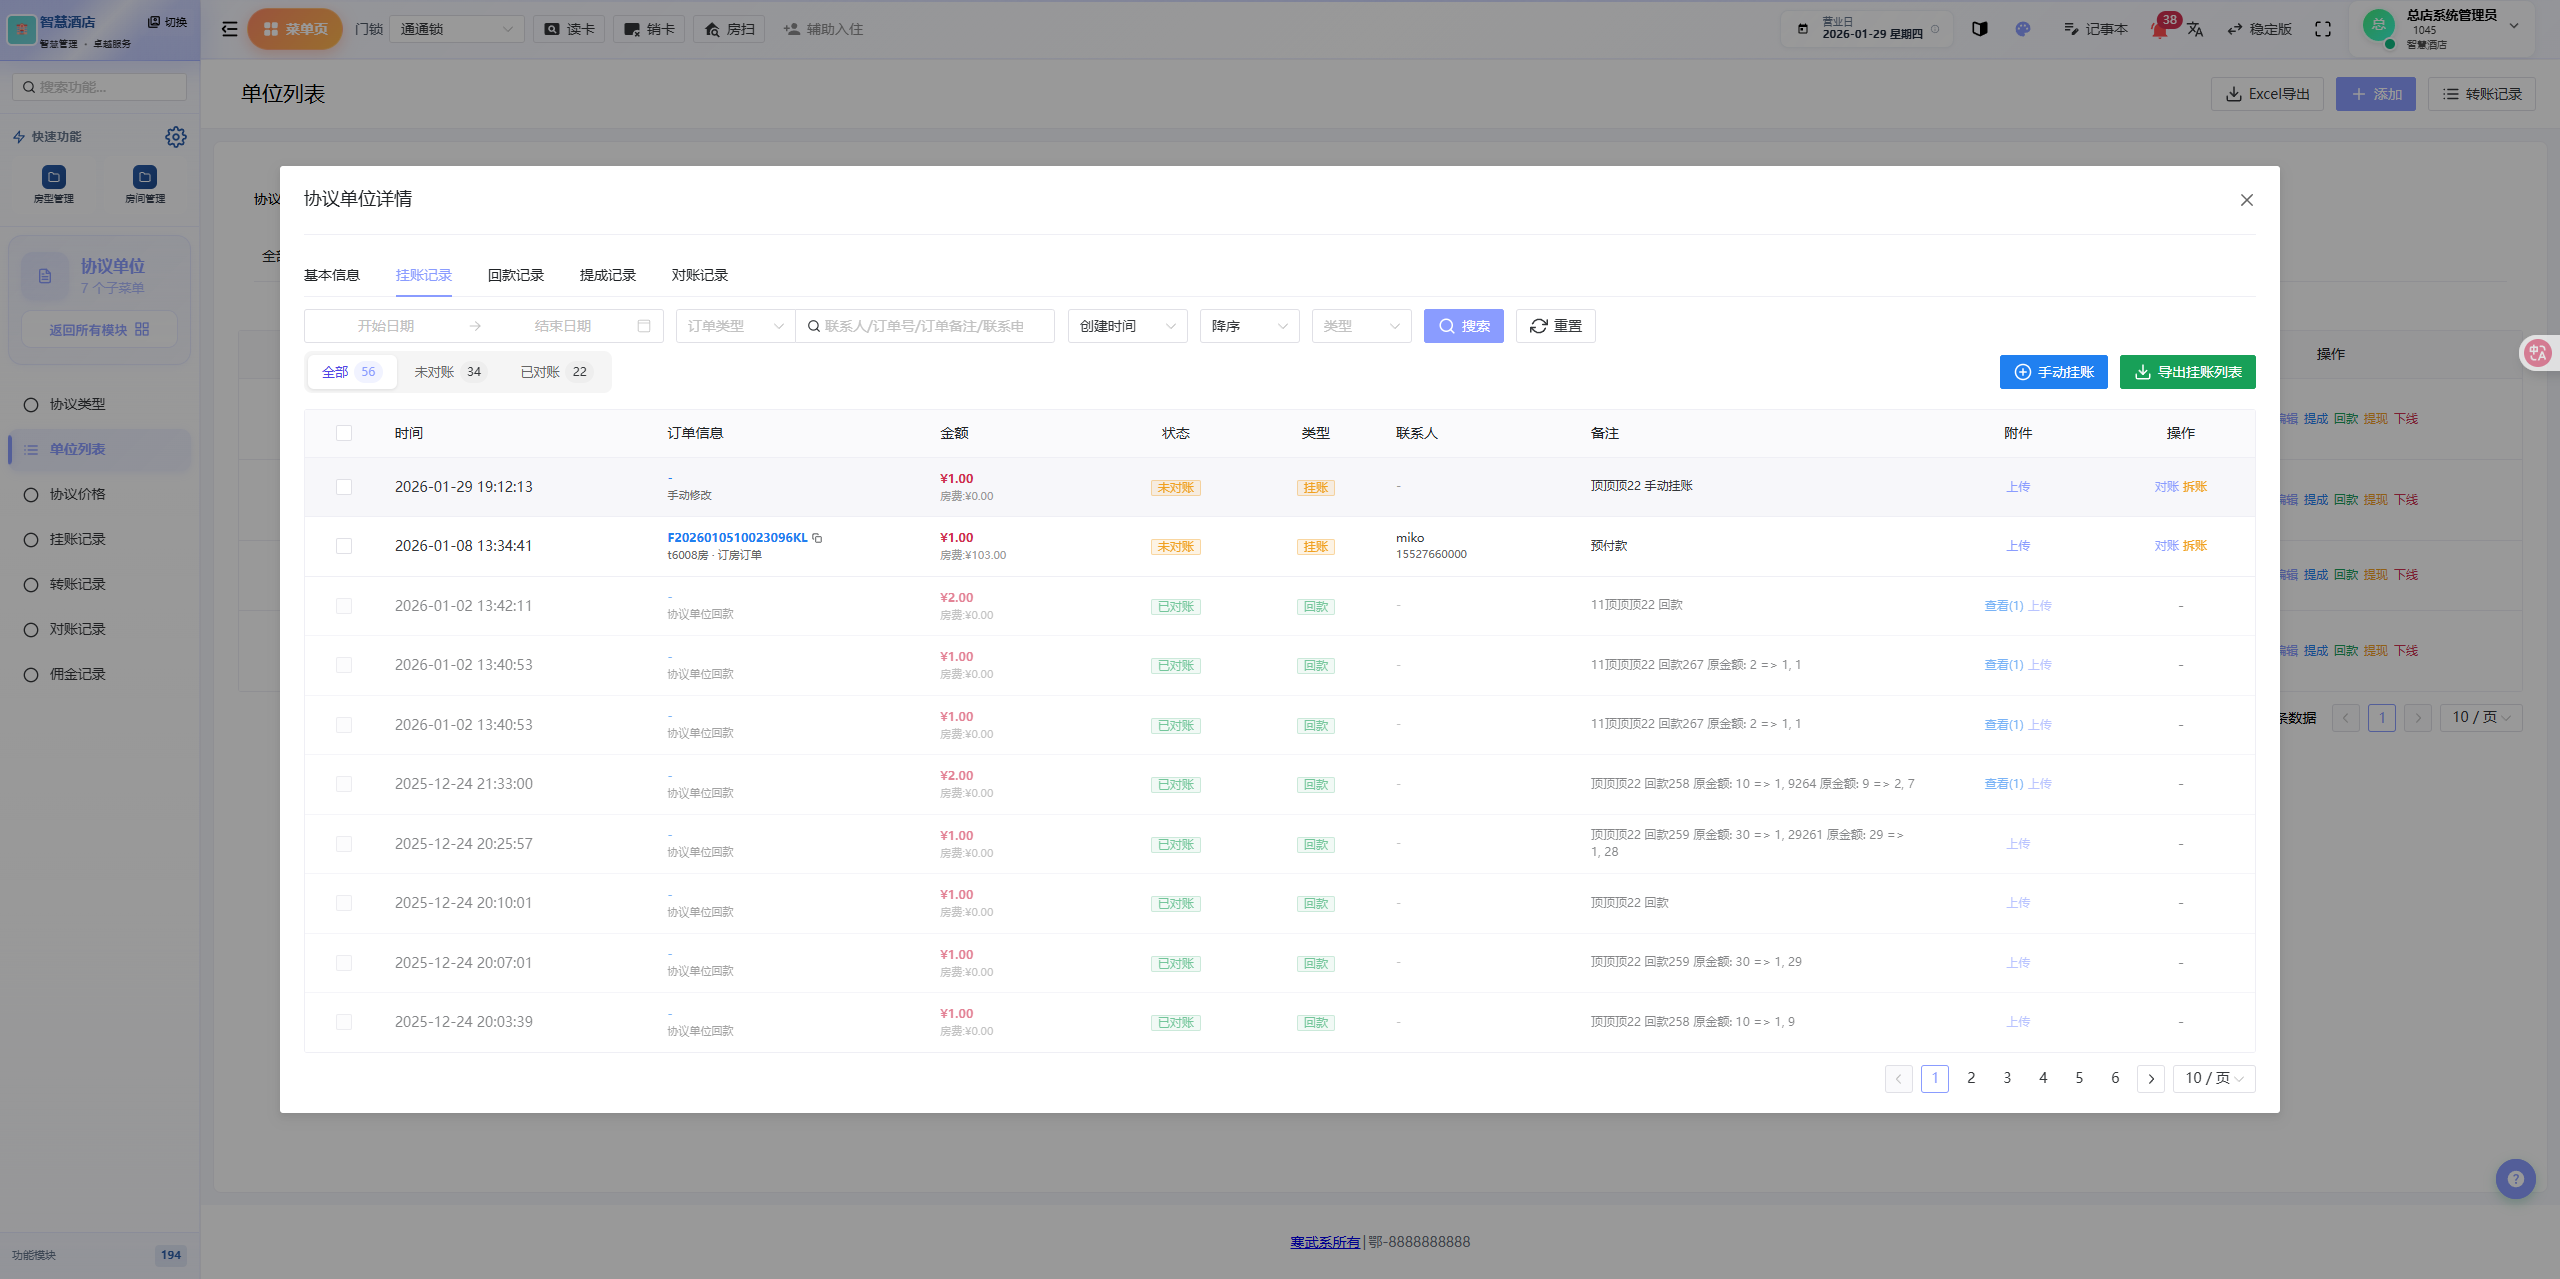Switch to the 对账记录 tab
The width and height of the screenshot is (2560, 1279).
click(x=699, y=275)
